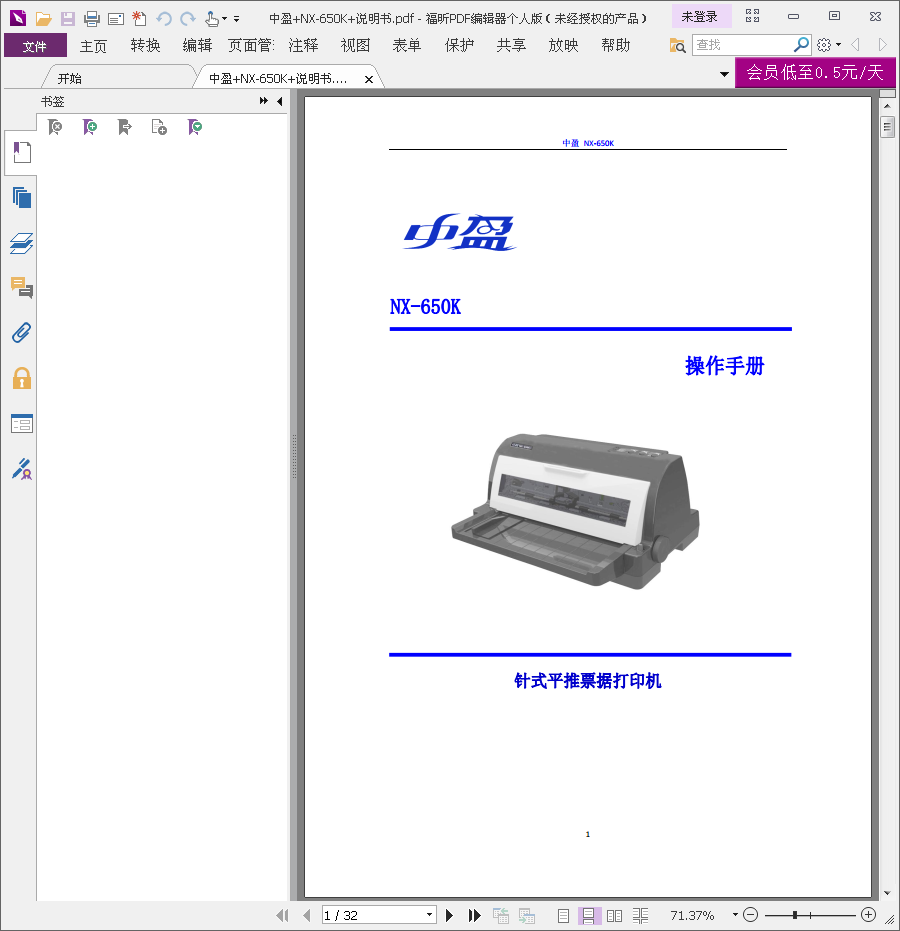This screenshot has width=900, height=931.
Task: Open hand tool dropdown arrow
Action: pyautogui.click(x=224, y=18)
